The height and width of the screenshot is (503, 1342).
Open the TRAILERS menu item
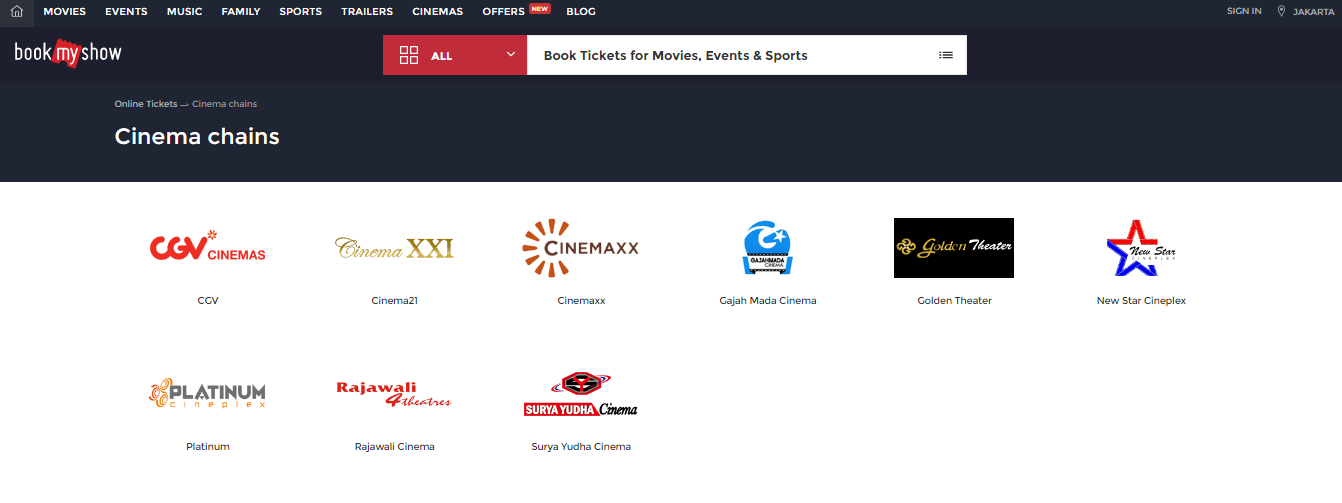[367, 12]
